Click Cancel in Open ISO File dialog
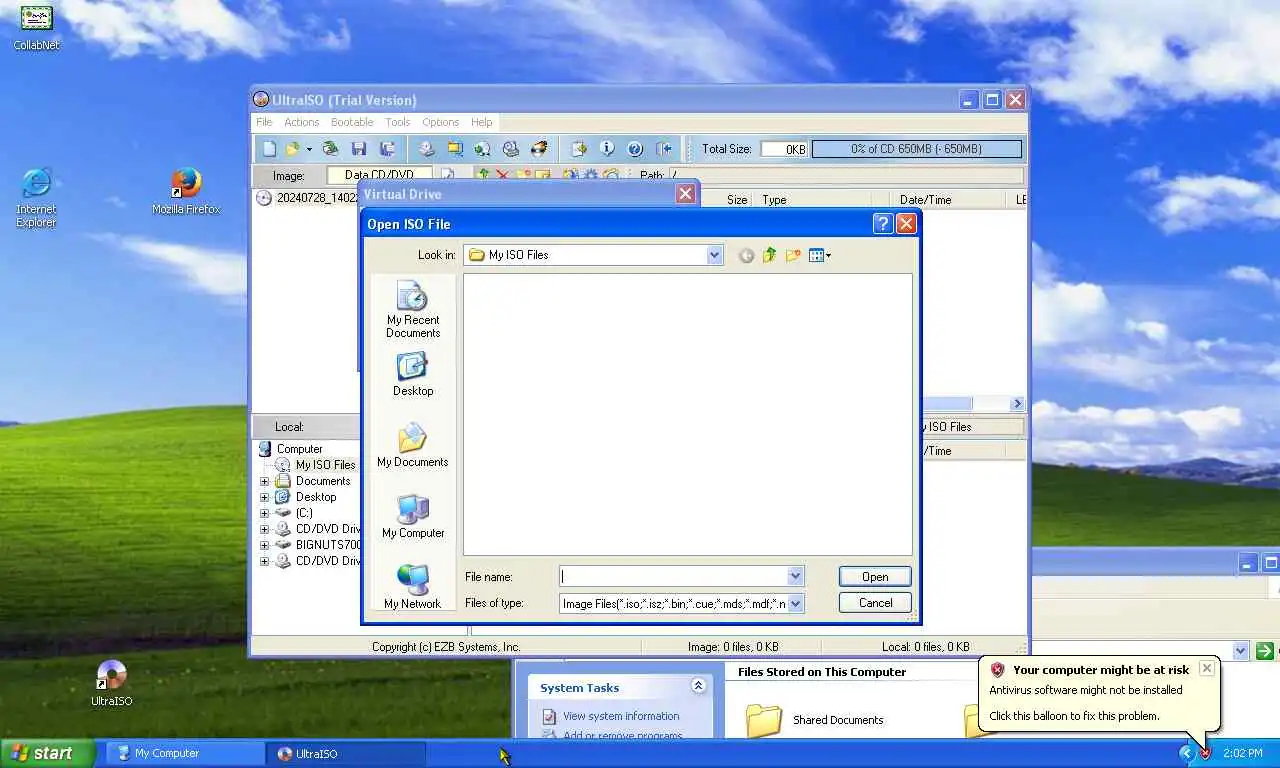 pyautogui.click(x=875, y=603)
